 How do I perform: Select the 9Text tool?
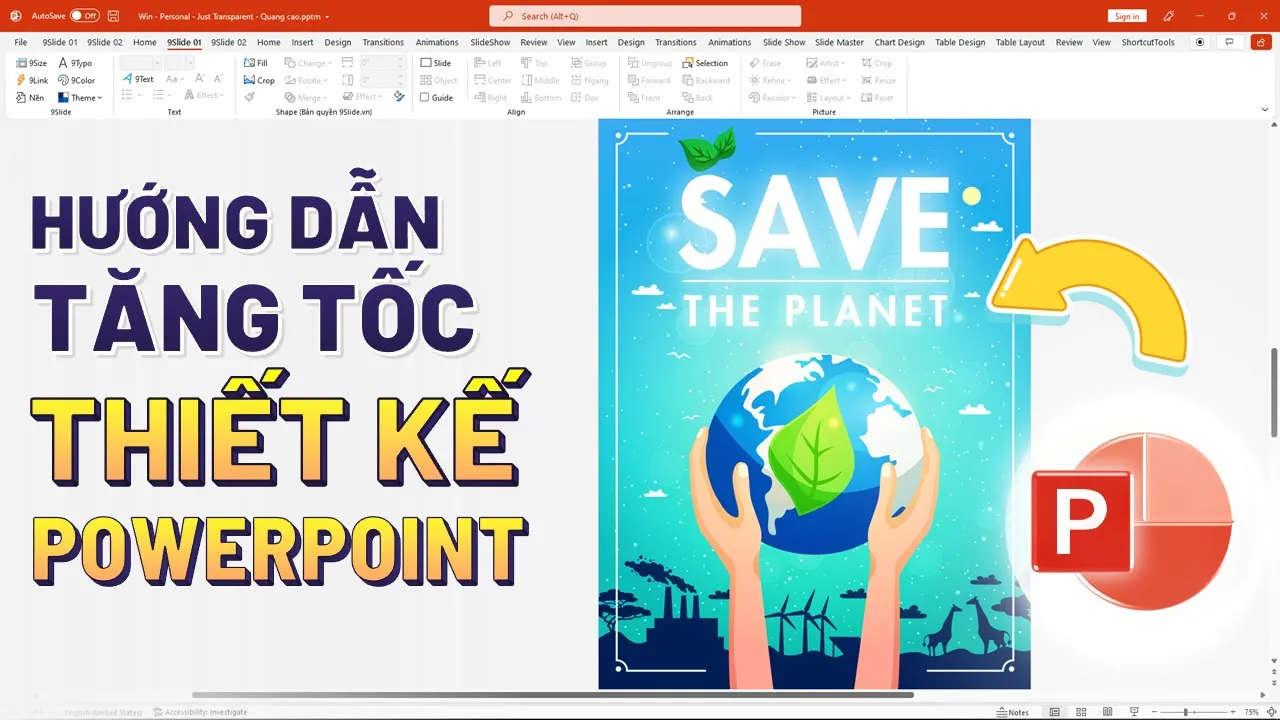point(138,80)
